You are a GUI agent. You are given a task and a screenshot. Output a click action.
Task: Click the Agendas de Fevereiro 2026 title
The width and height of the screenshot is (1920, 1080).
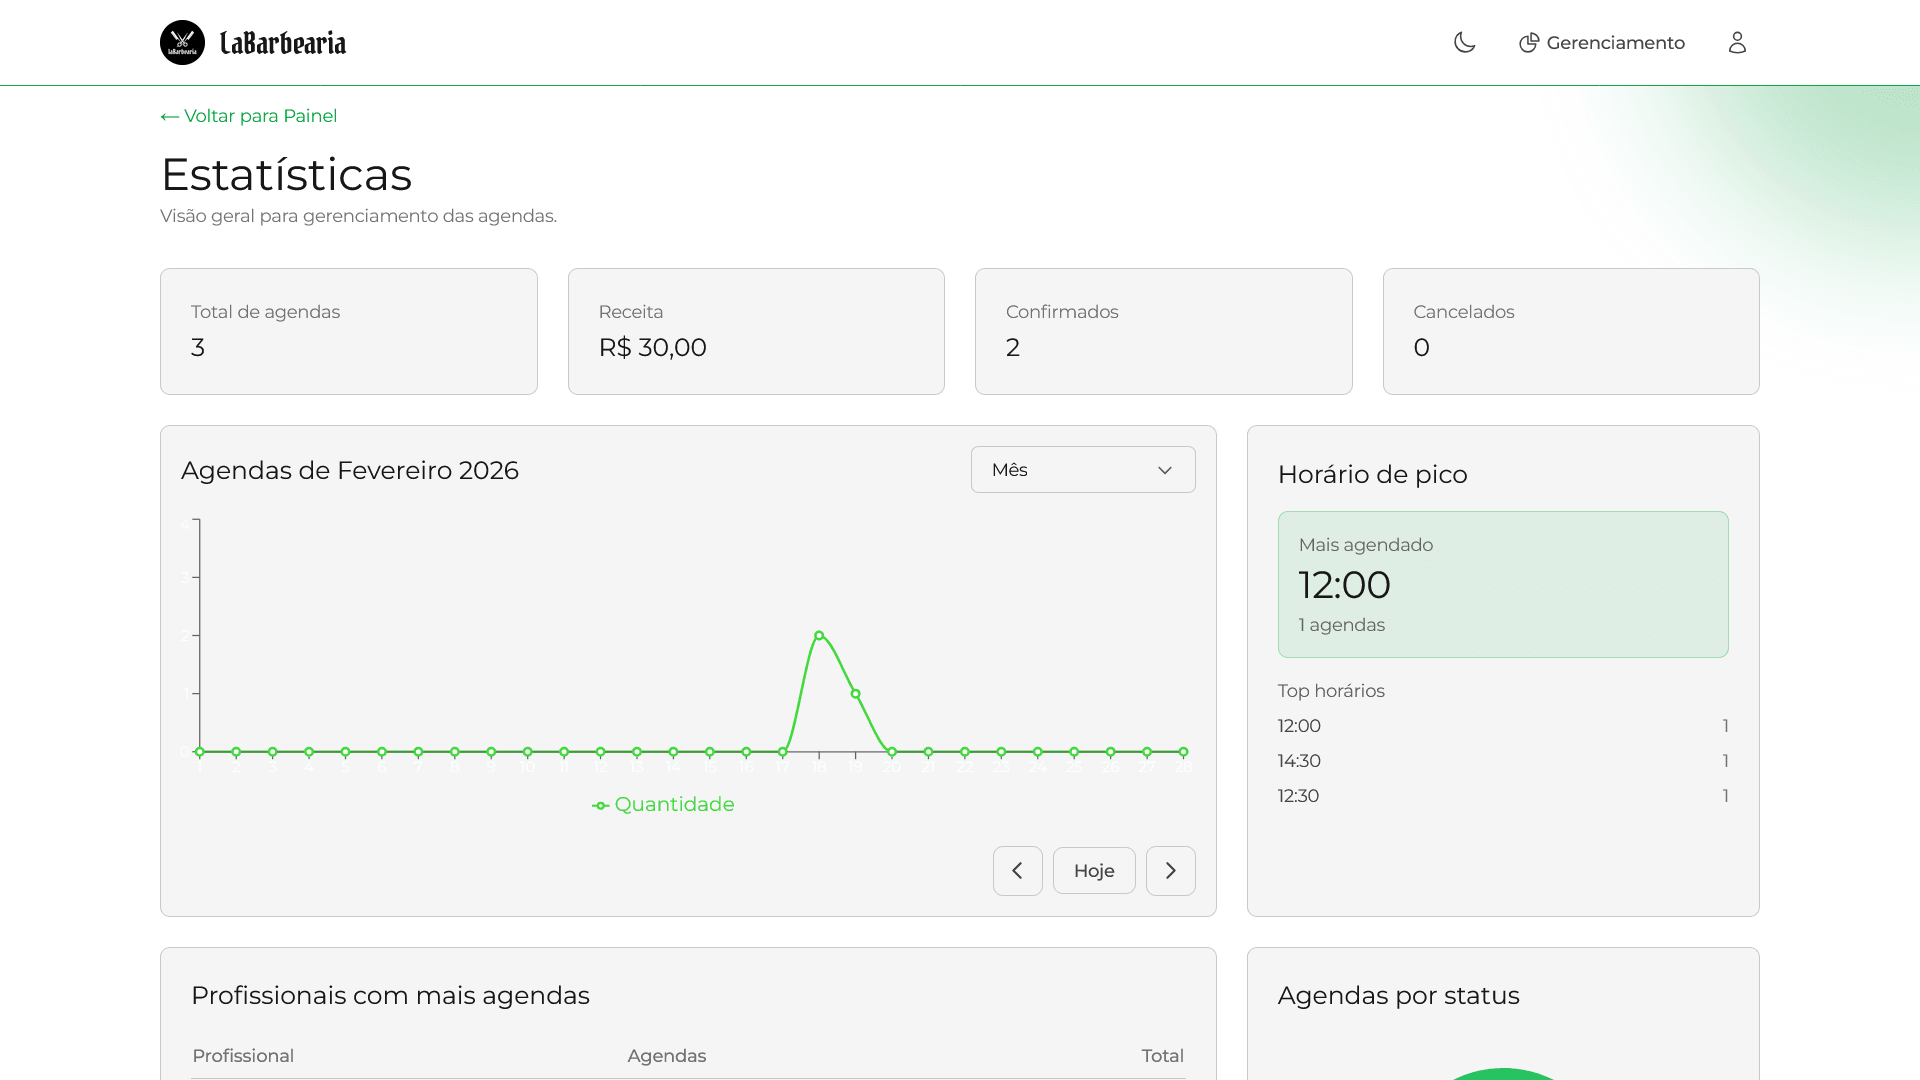click(350, 471)
